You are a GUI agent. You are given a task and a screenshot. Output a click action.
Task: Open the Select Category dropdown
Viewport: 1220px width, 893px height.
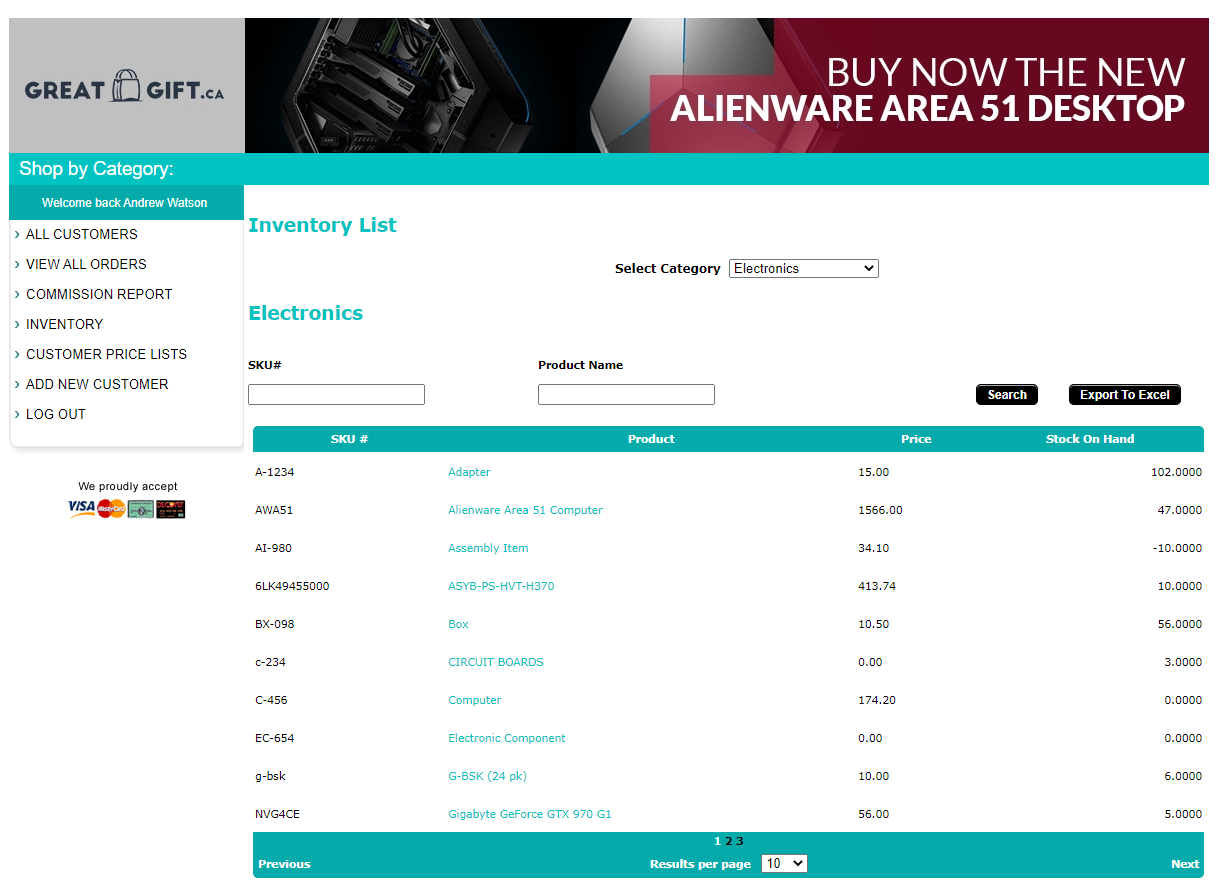pyautogui.click(x=803, y=268)
